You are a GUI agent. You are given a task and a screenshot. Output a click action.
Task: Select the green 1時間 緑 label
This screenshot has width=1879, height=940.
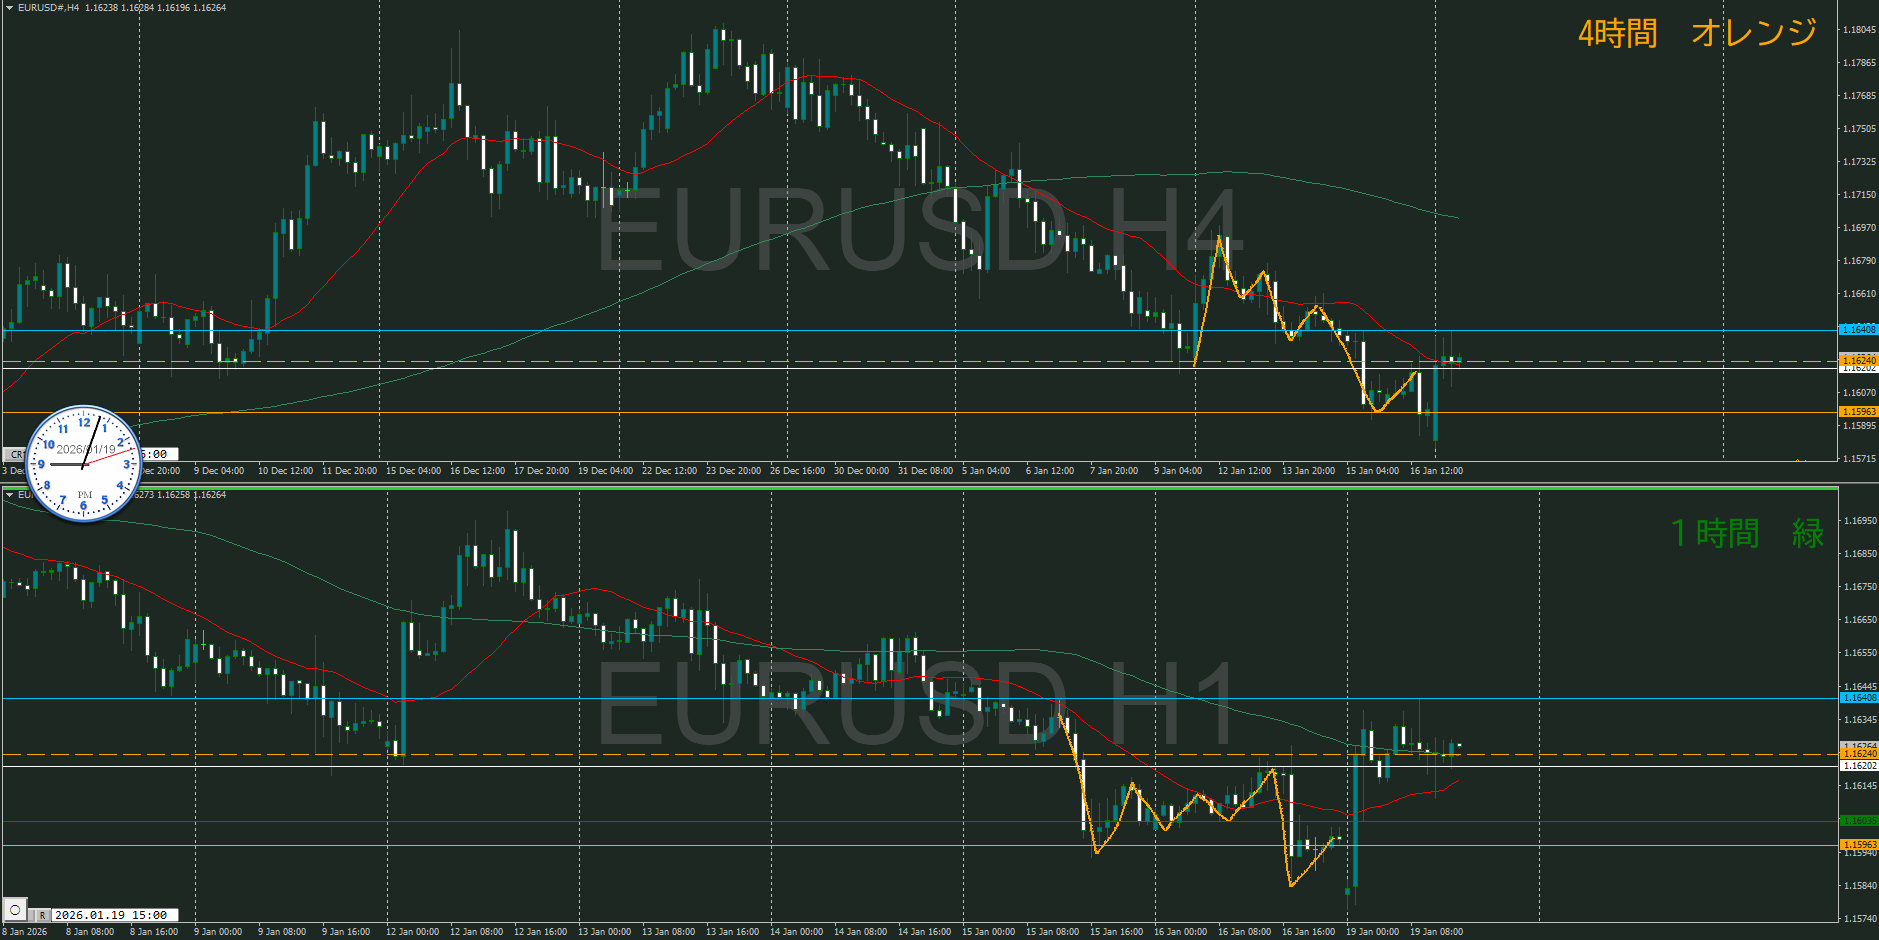pyautogui.click(x=1747, y=532)
